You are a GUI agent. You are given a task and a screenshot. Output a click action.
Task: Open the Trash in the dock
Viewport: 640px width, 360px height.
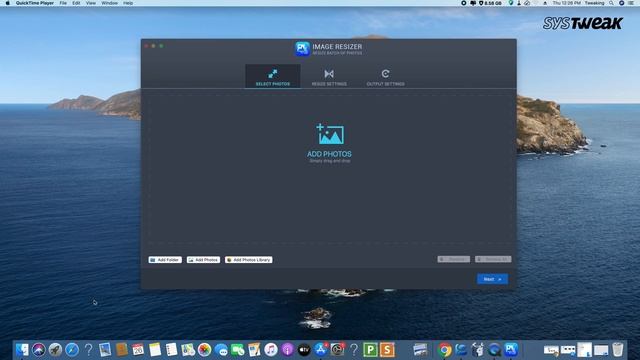(x=618, y=350)
